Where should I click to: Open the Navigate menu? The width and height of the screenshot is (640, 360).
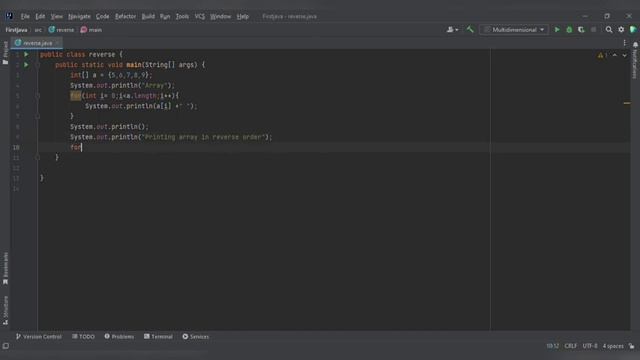pyautogui.click(x=79, y=16)
